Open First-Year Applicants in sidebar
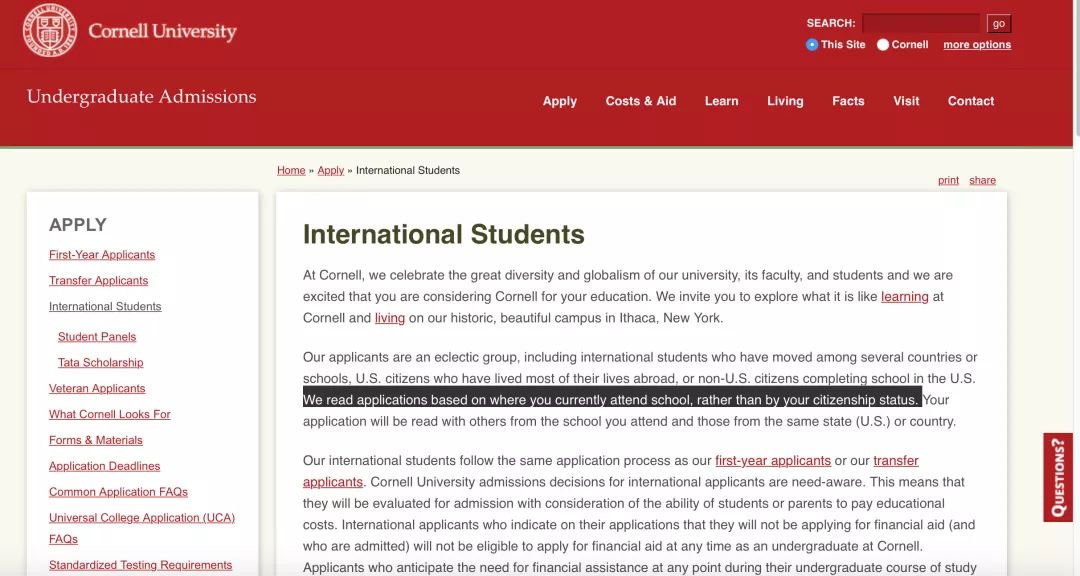This screenshot has height=576, width=1080. 102,254
